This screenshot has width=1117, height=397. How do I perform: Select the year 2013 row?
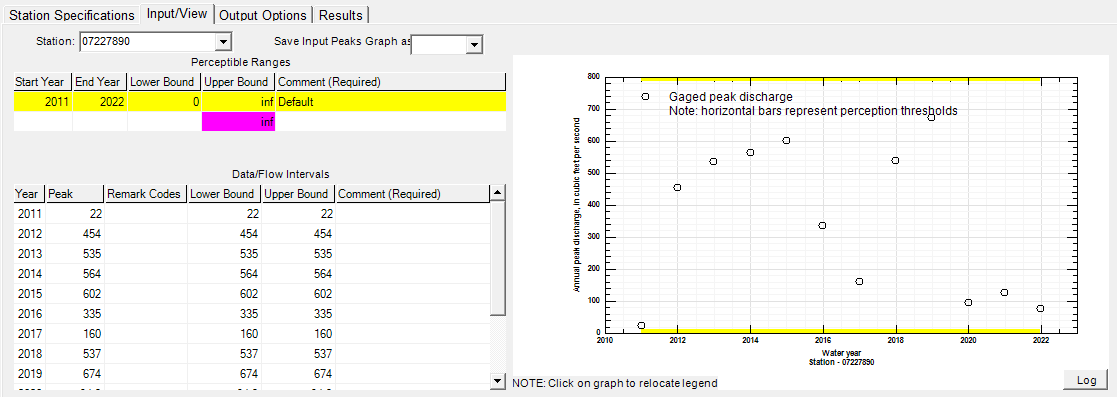tap(252, 253)
